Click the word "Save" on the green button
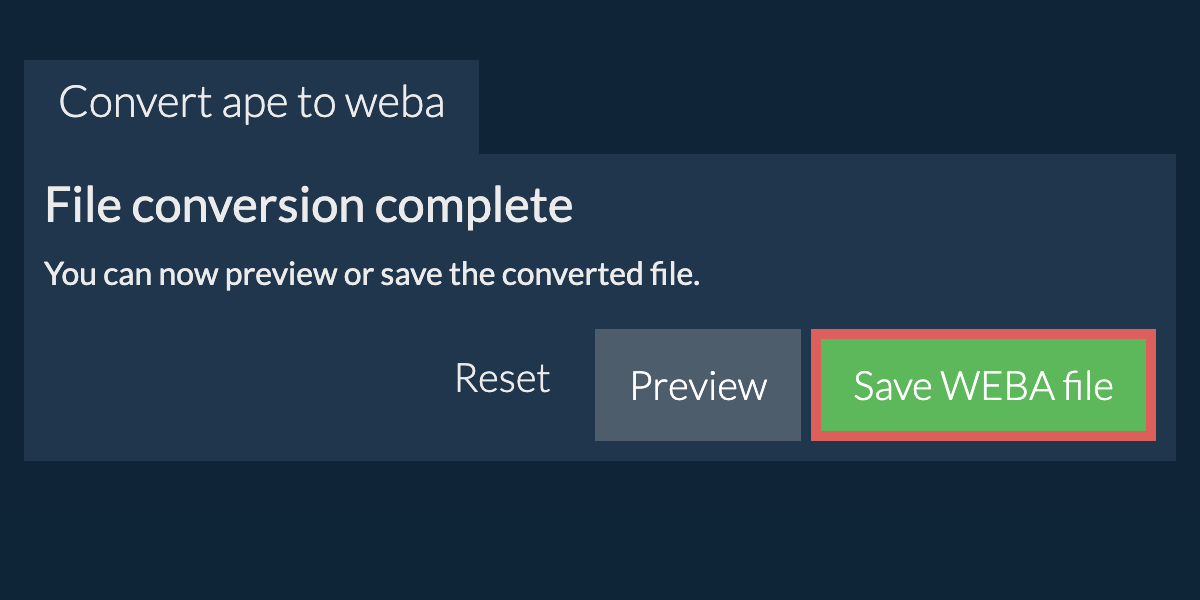Viewport: 1200px width, 600px height. pyautogui.click(x=886, y=386)
